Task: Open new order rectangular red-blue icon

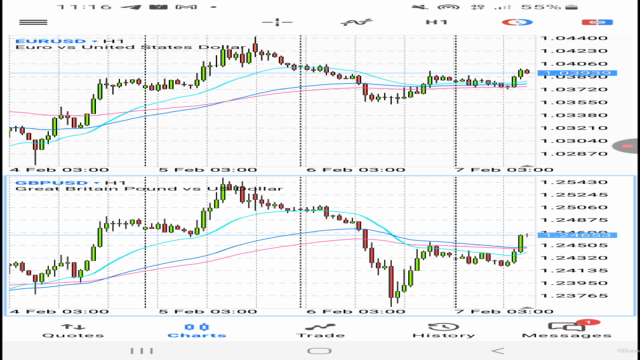Action: tap(597, 22)
